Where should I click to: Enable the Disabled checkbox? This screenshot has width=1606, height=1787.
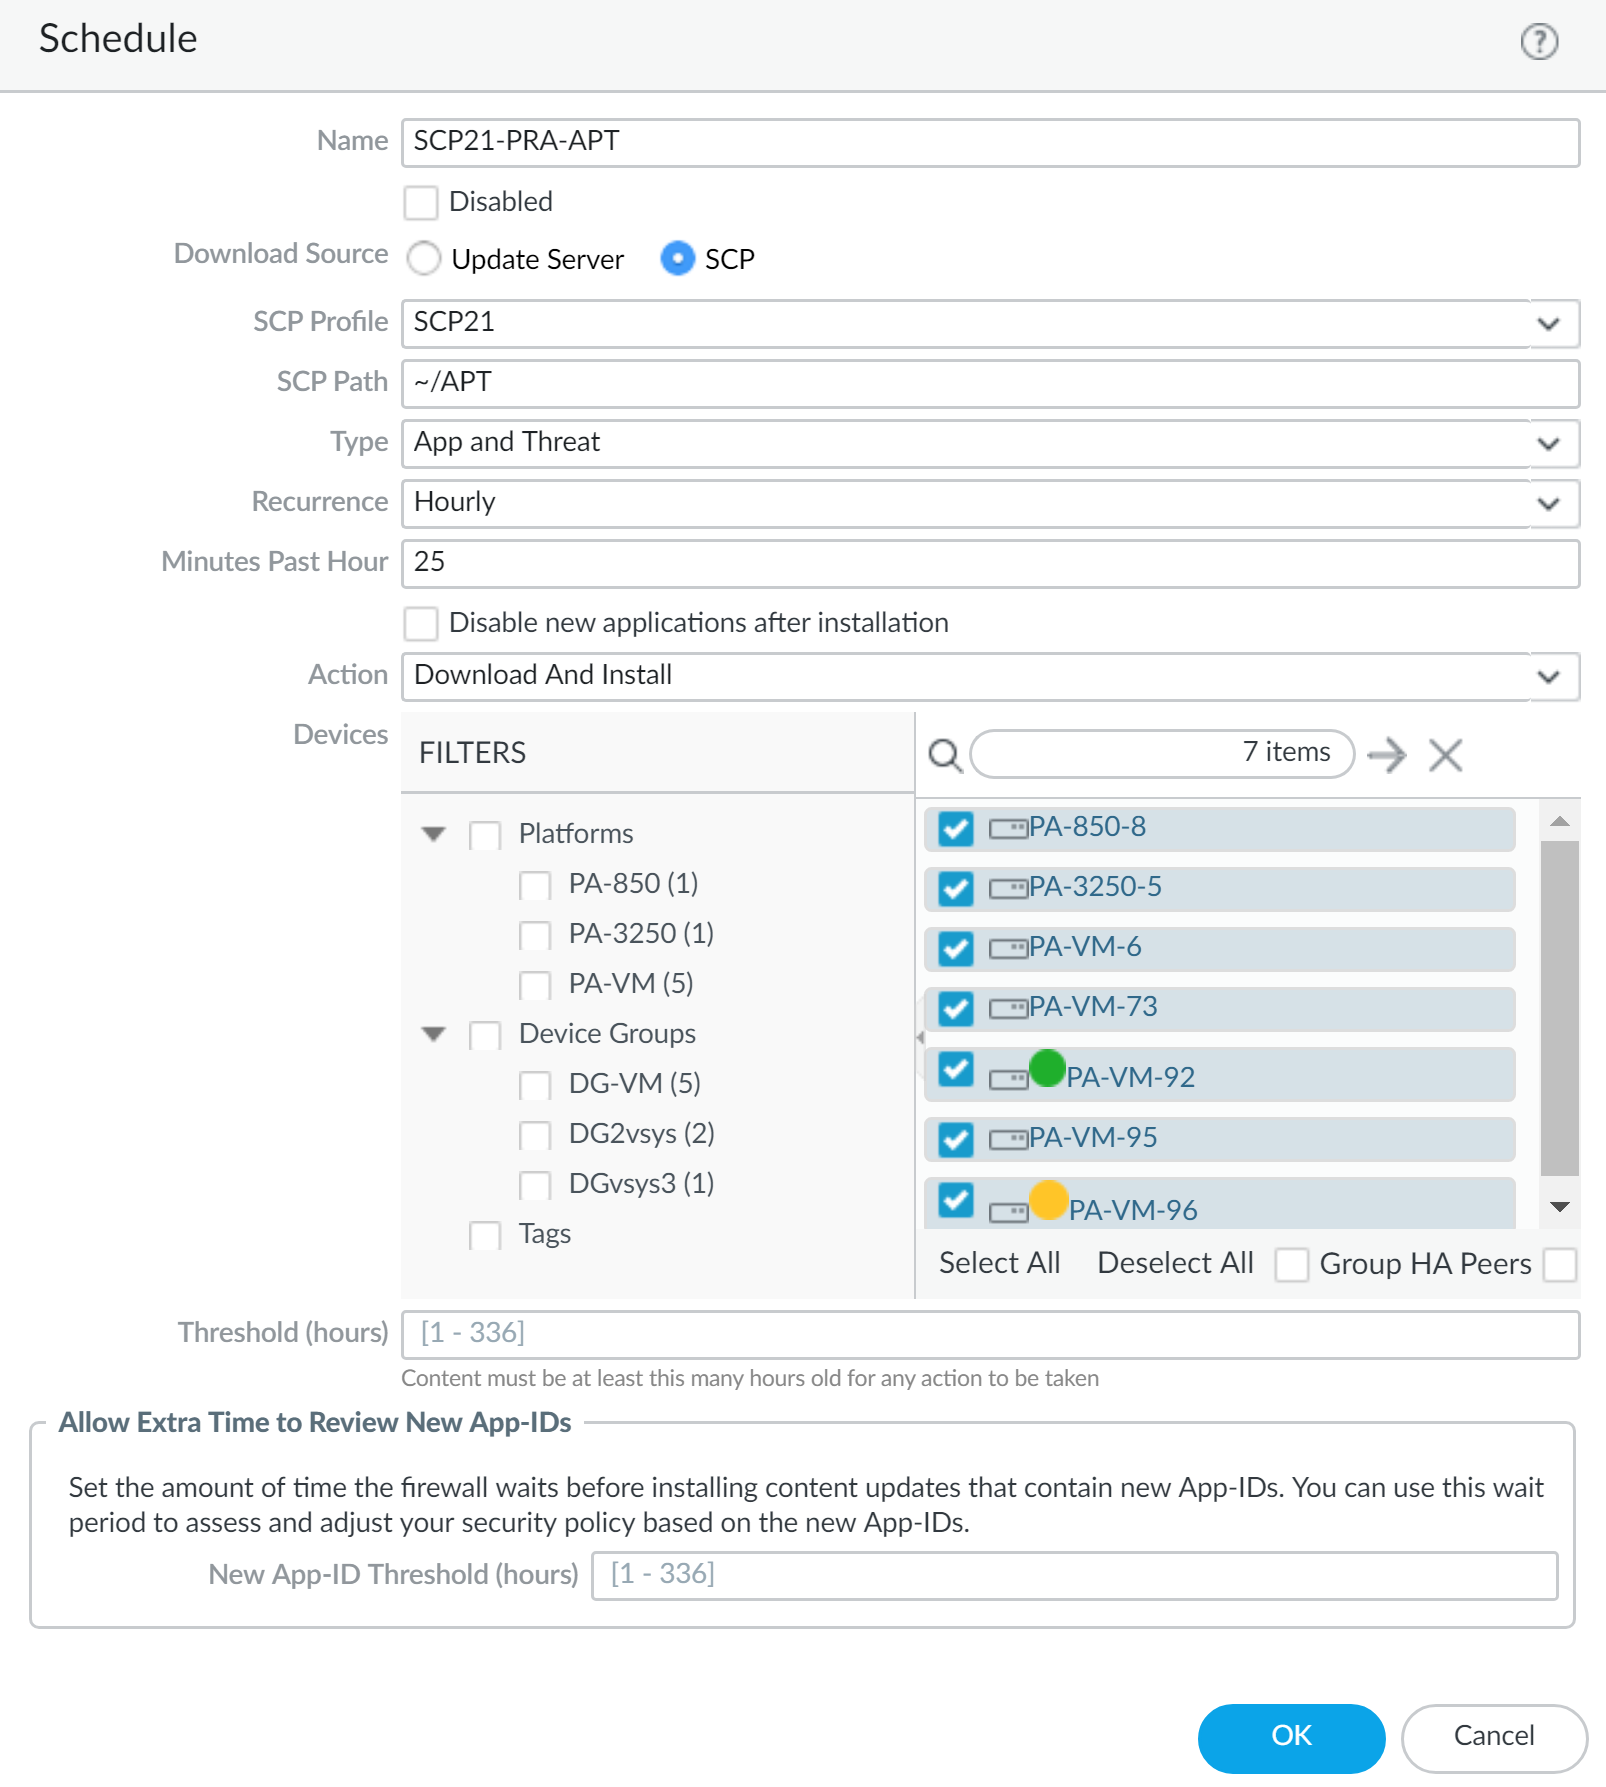(x=421, y=202)
